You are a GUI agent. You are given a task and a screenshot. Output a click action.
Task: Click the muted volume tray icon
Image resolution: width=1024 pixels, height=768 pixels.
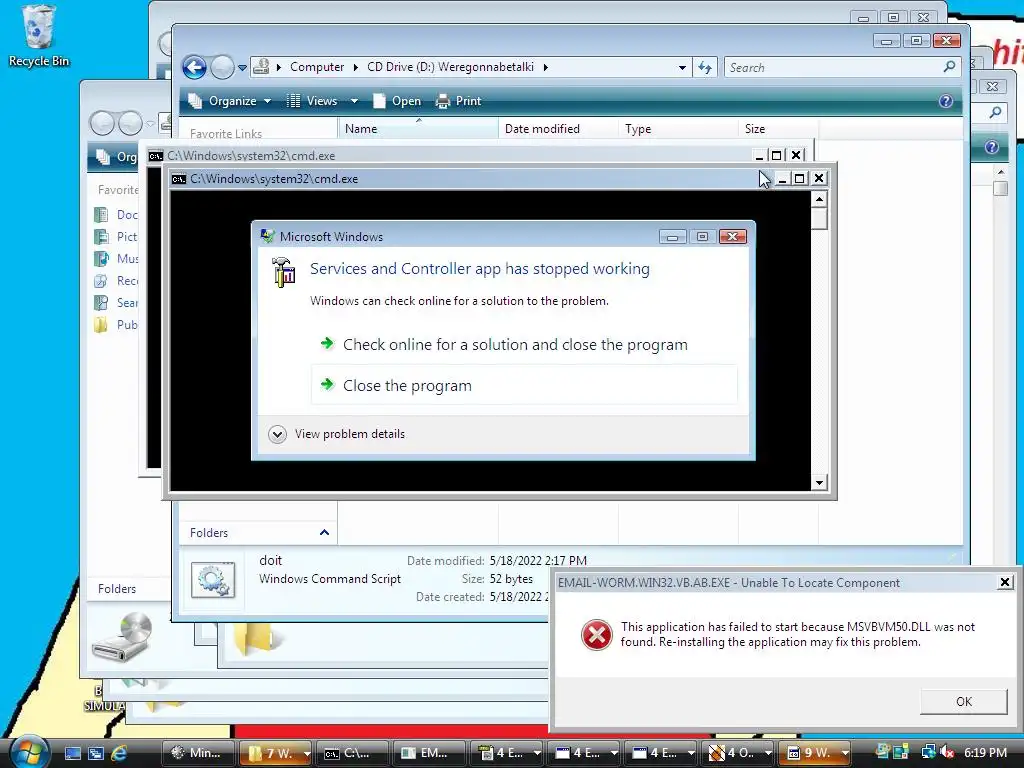point(948,753)
